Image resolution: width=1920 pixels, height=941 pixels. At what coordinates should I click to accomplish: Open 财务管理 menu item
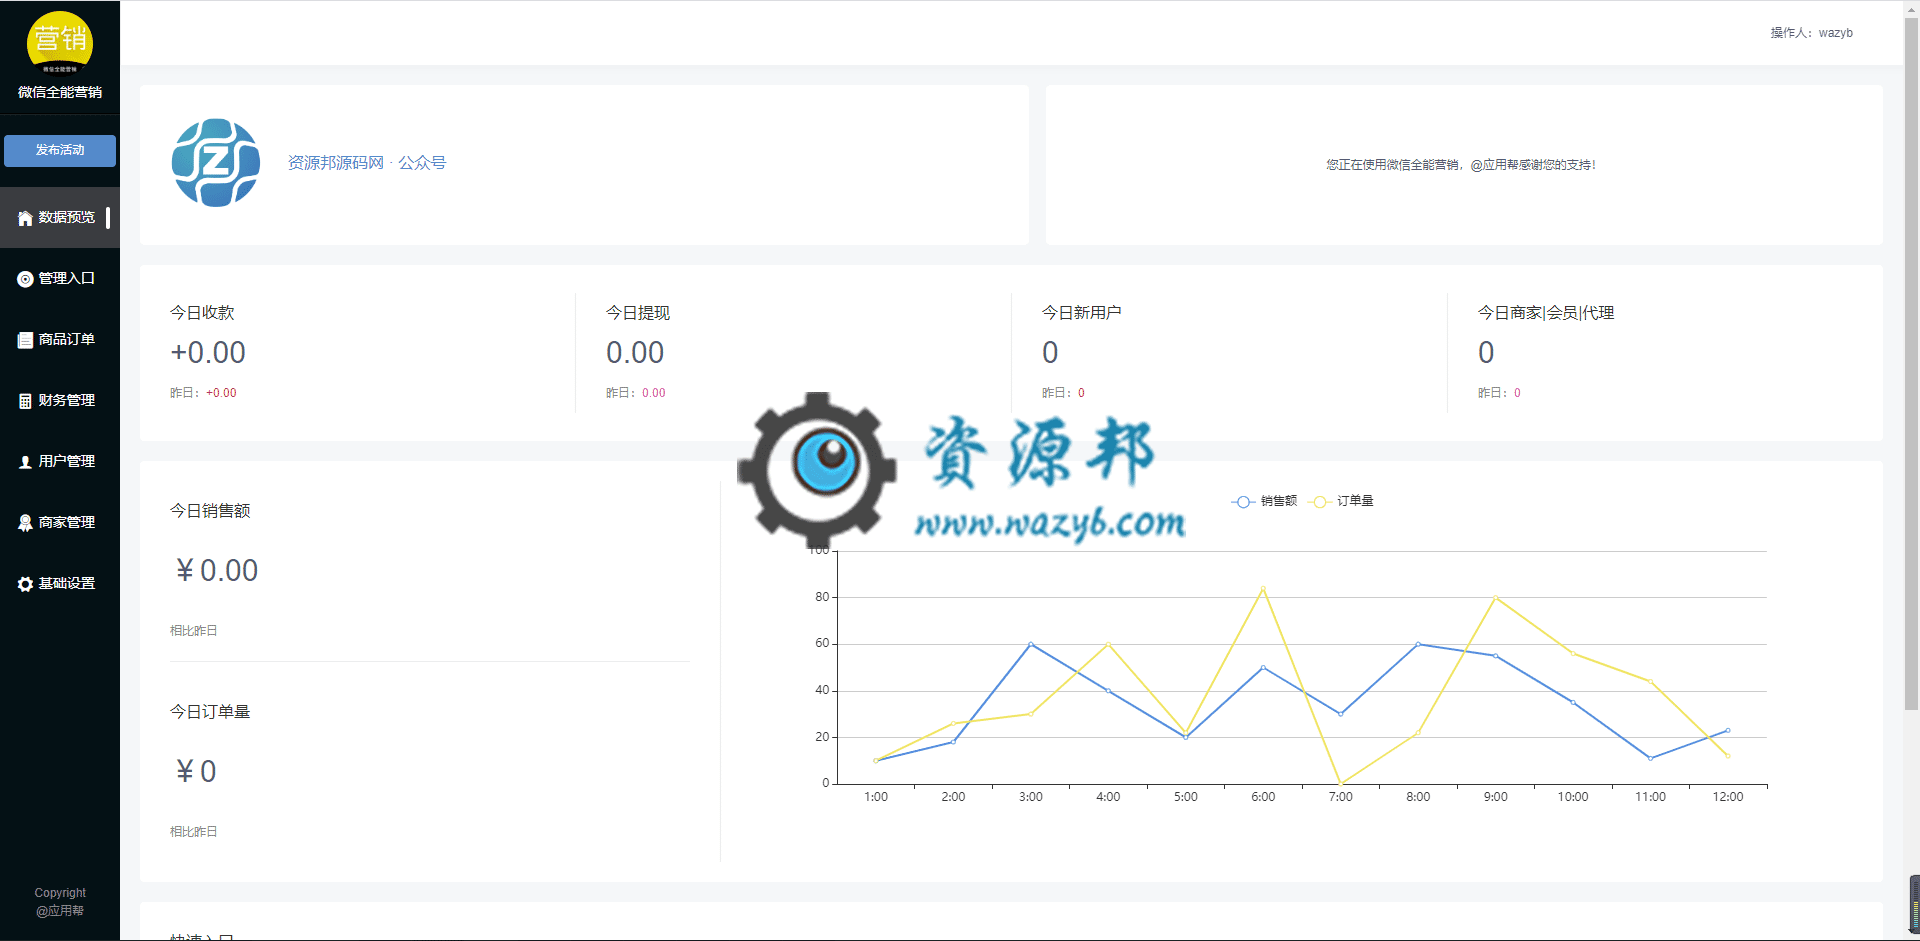click(60, 400)
